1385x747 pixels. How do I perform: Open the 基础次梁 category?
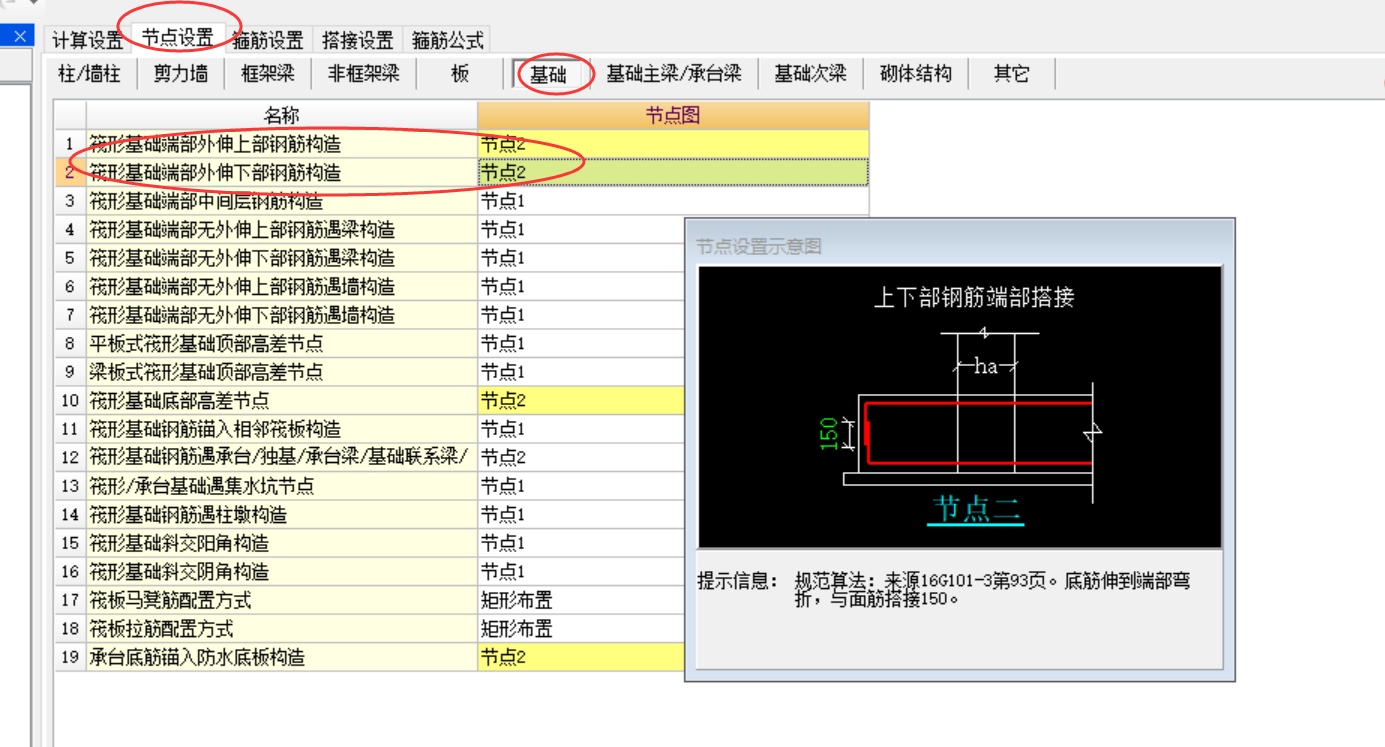pyautogui.click(x=811, y=74)
